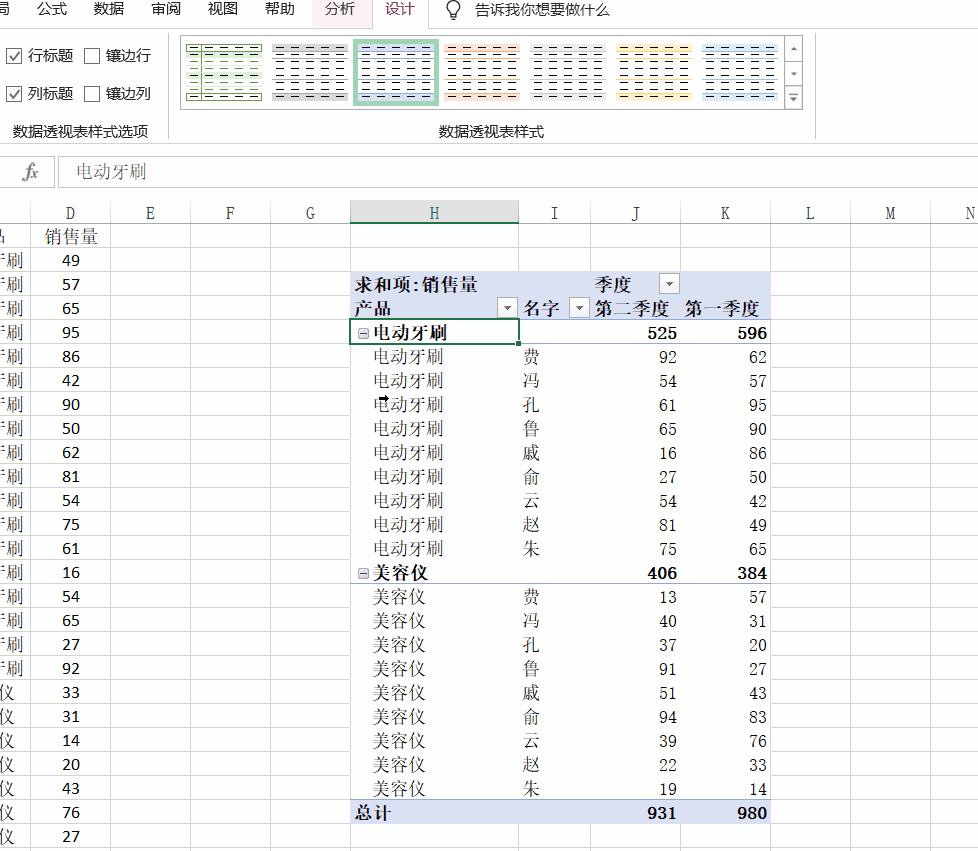Disable the 行标题 checkbox
This screenshot has width=978, height=851.
click(x=14, y=56)
